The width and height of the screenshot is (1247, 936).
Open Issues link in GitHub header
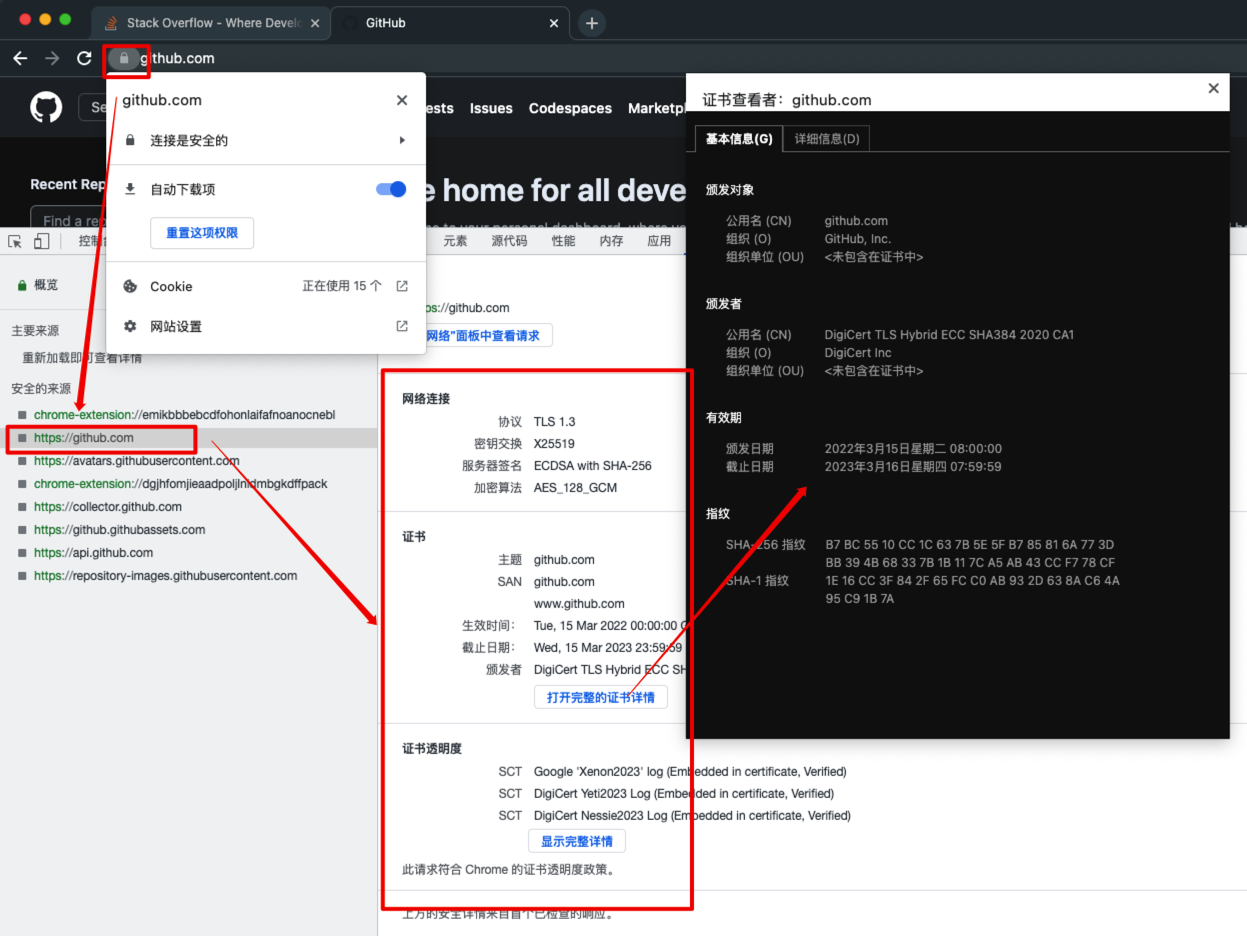[491, 108]
